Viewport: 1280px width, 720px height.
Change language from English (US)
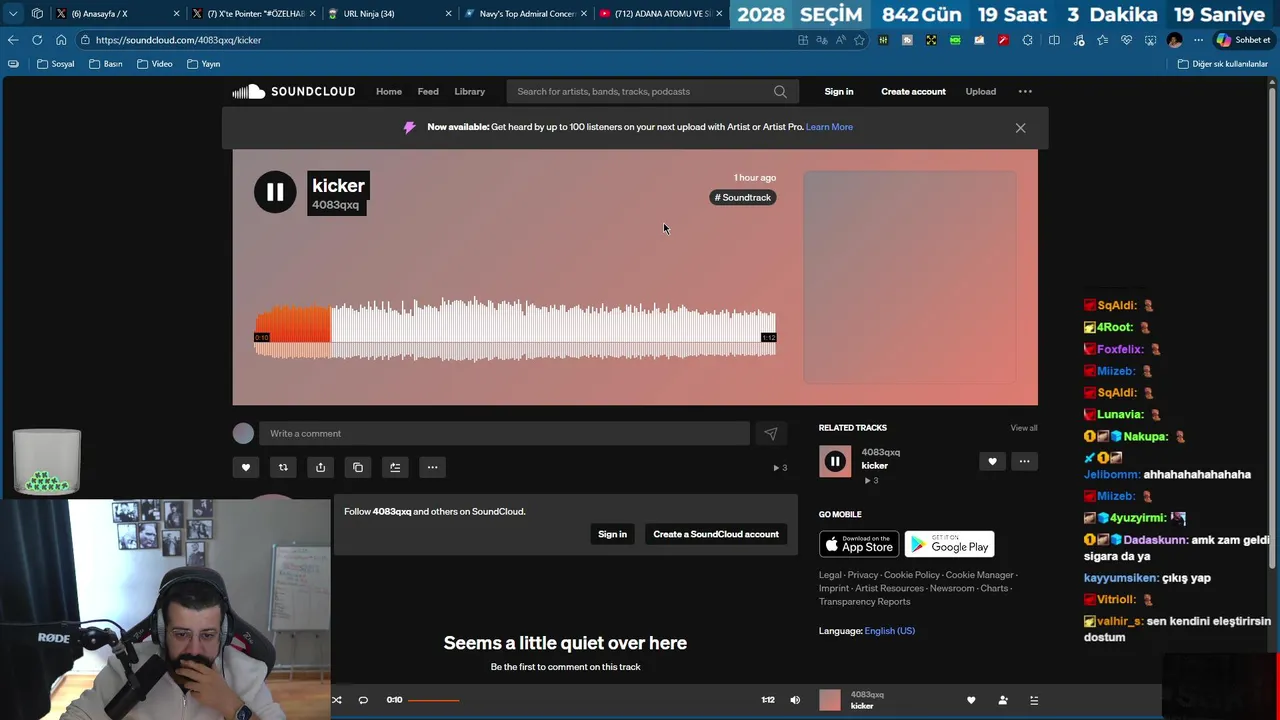pyautogui.click(x=889, y=631)
